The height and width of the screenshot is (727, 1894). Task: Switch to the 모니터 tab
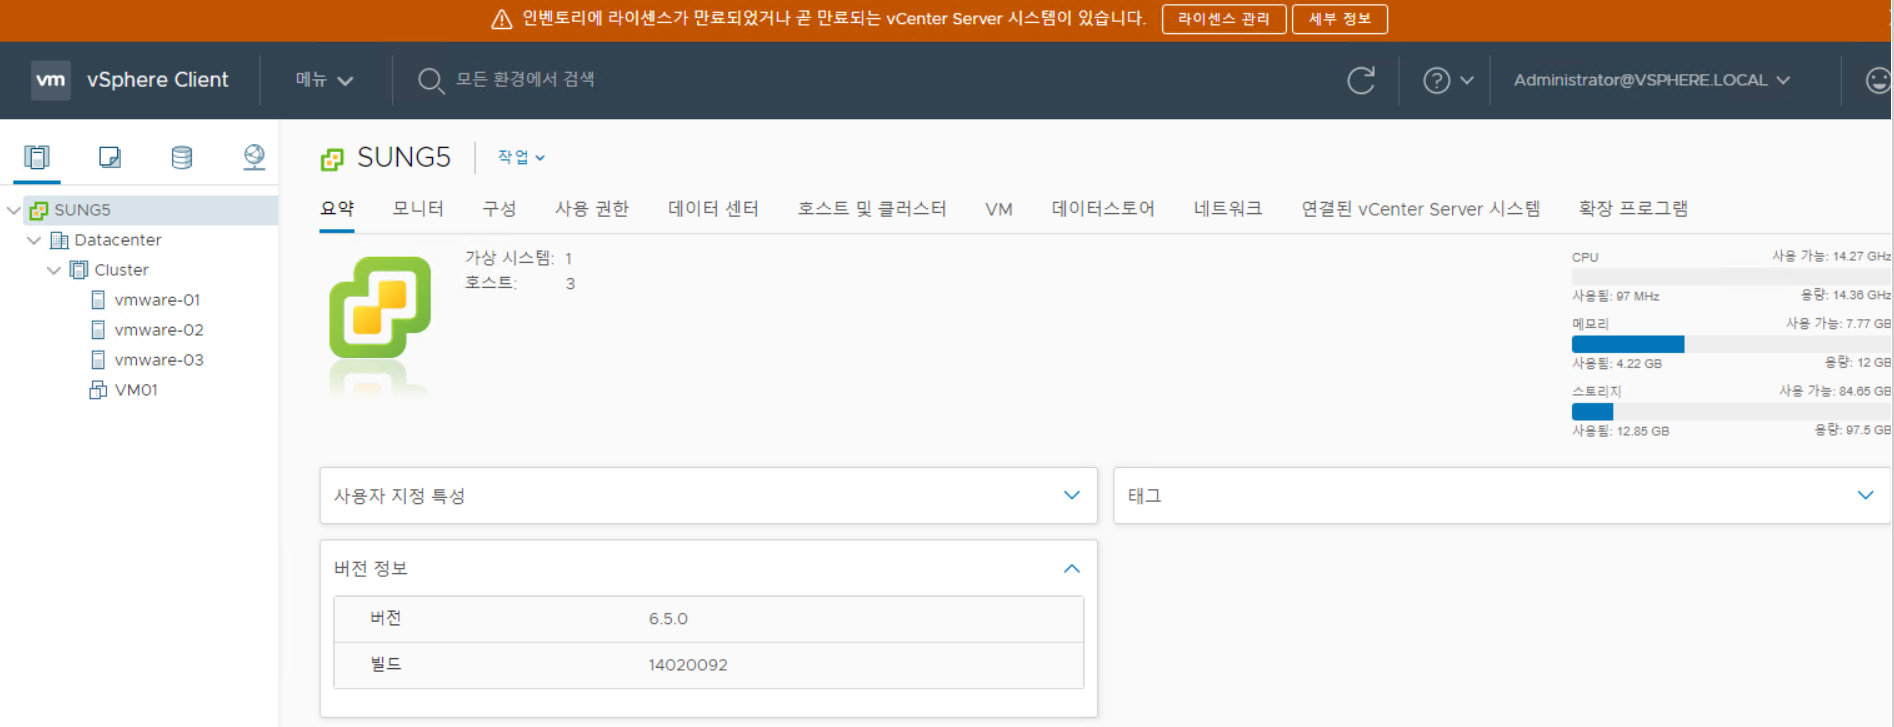[418, 208]
